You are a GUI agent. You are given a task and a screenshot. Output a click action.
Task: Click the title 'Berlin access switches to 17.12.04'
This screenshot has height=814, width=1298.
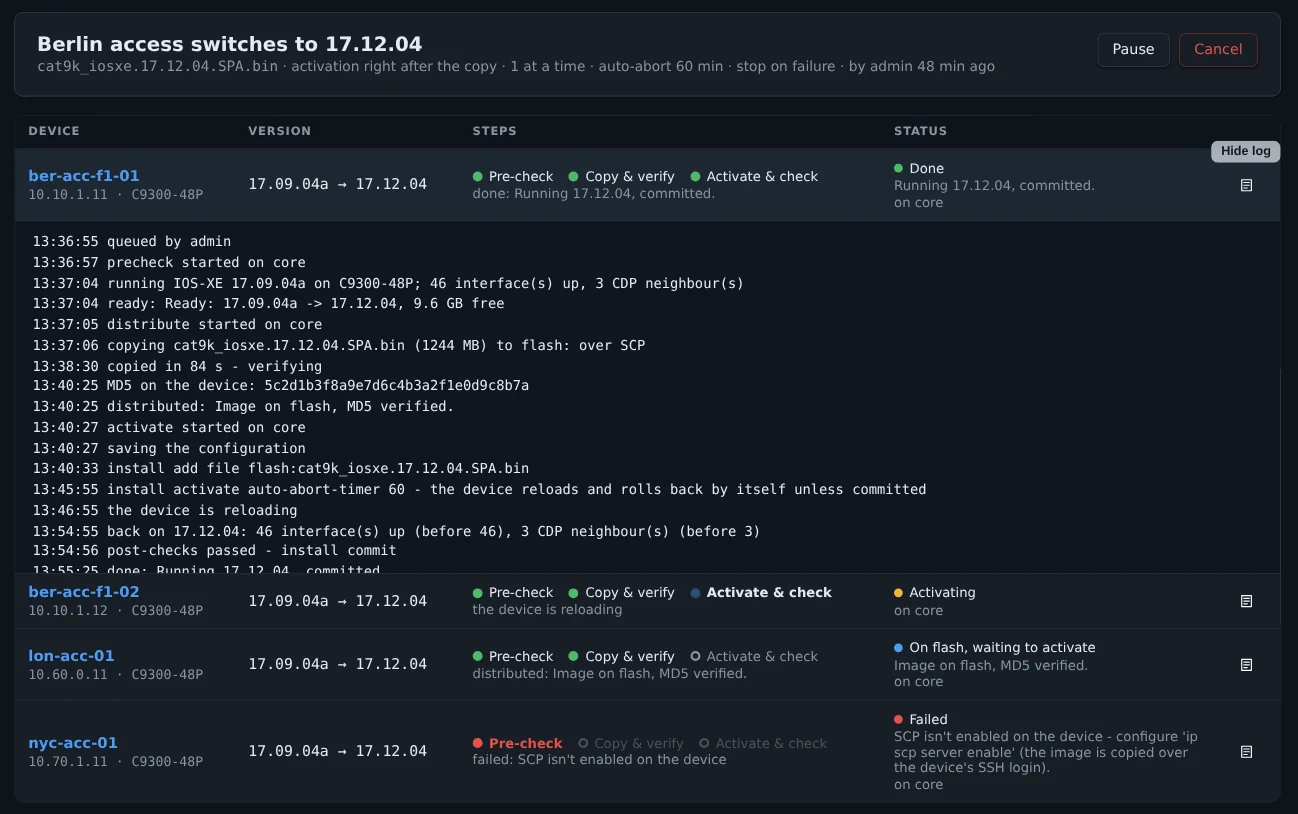click(230, 44)
